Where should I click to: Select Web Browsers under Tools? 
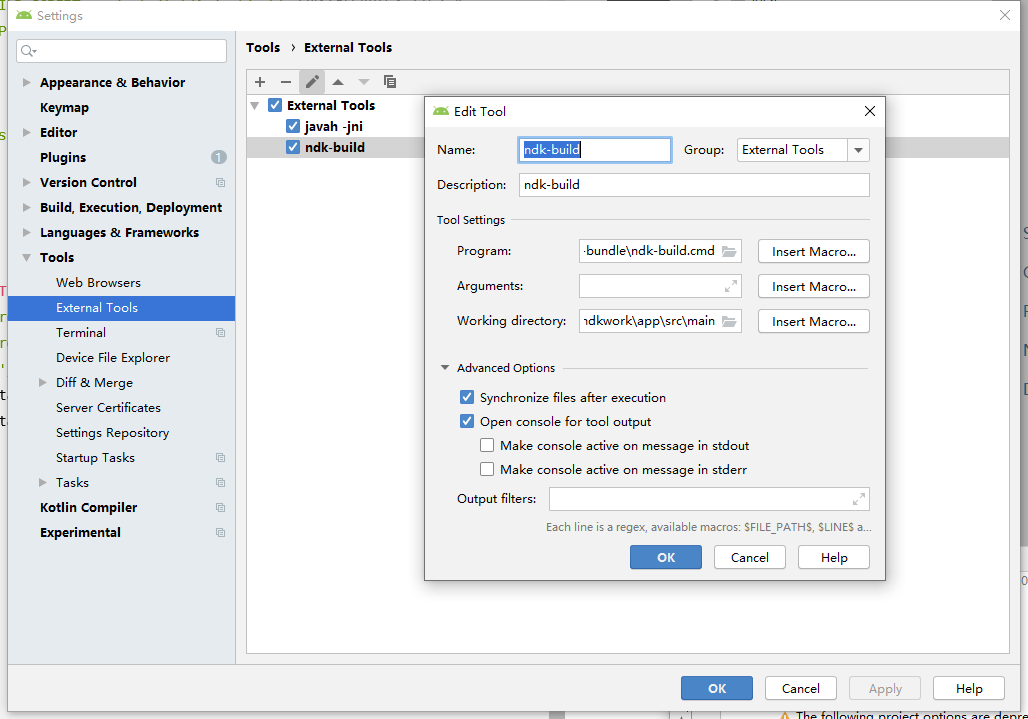[x=98, y=282]
